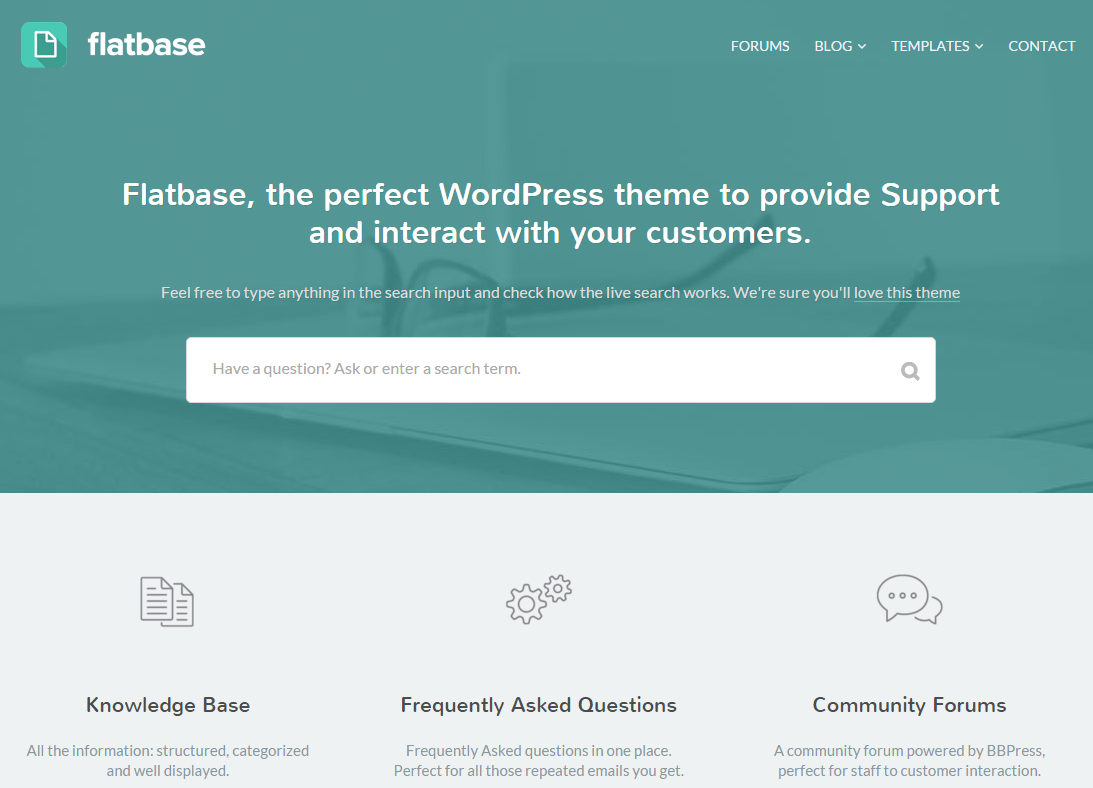Expand the Blog menu chevron
1093x788 pixels.
pos(862,46)
